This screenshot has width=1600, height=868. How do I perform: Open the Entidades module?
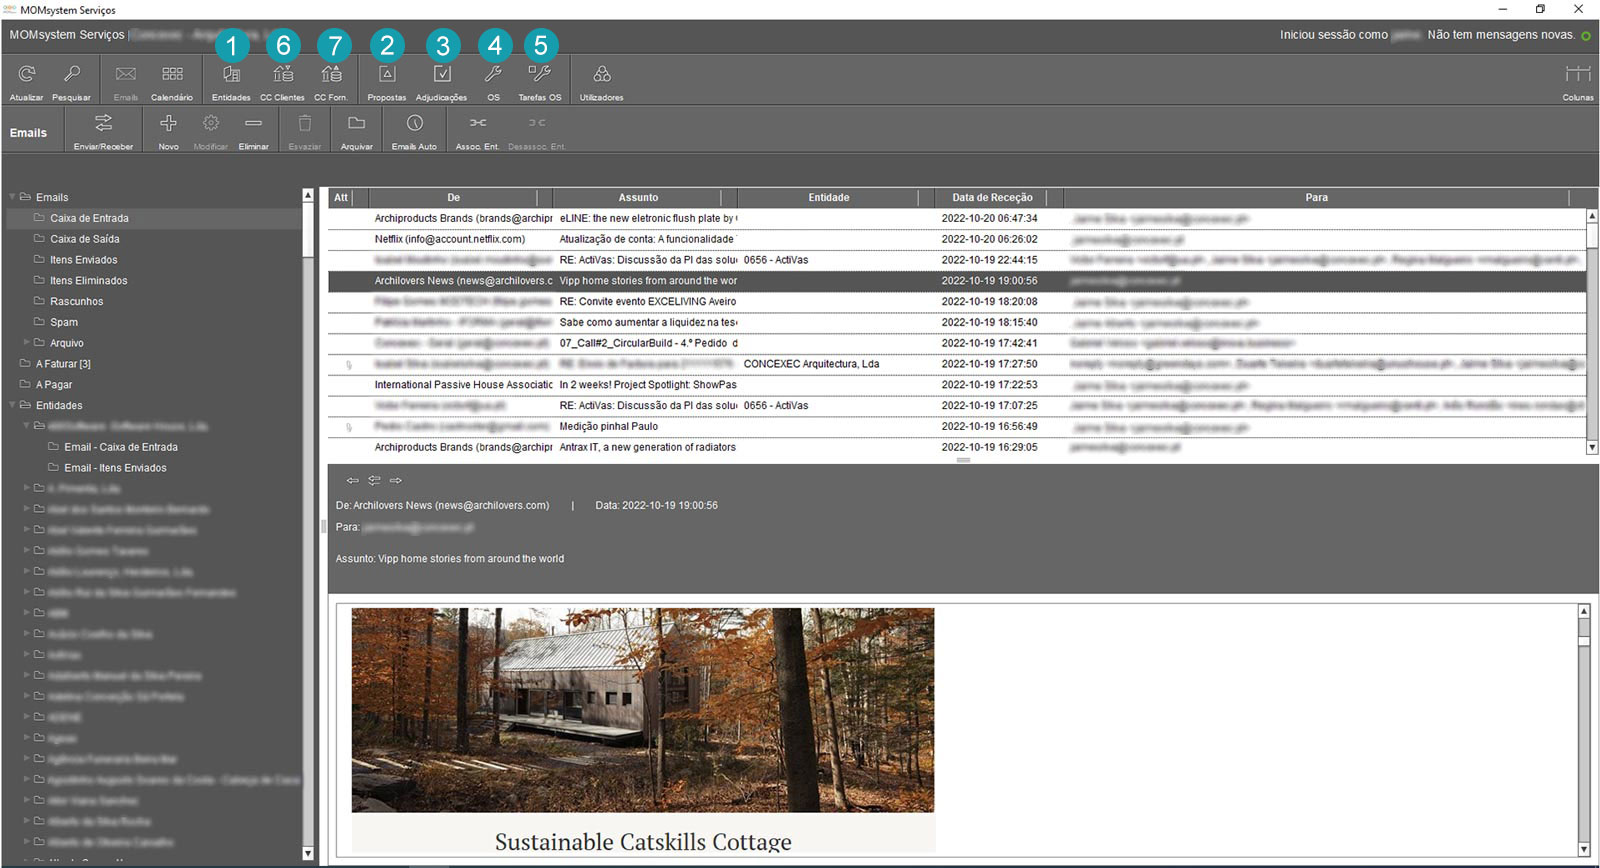(x=231, y=75)
